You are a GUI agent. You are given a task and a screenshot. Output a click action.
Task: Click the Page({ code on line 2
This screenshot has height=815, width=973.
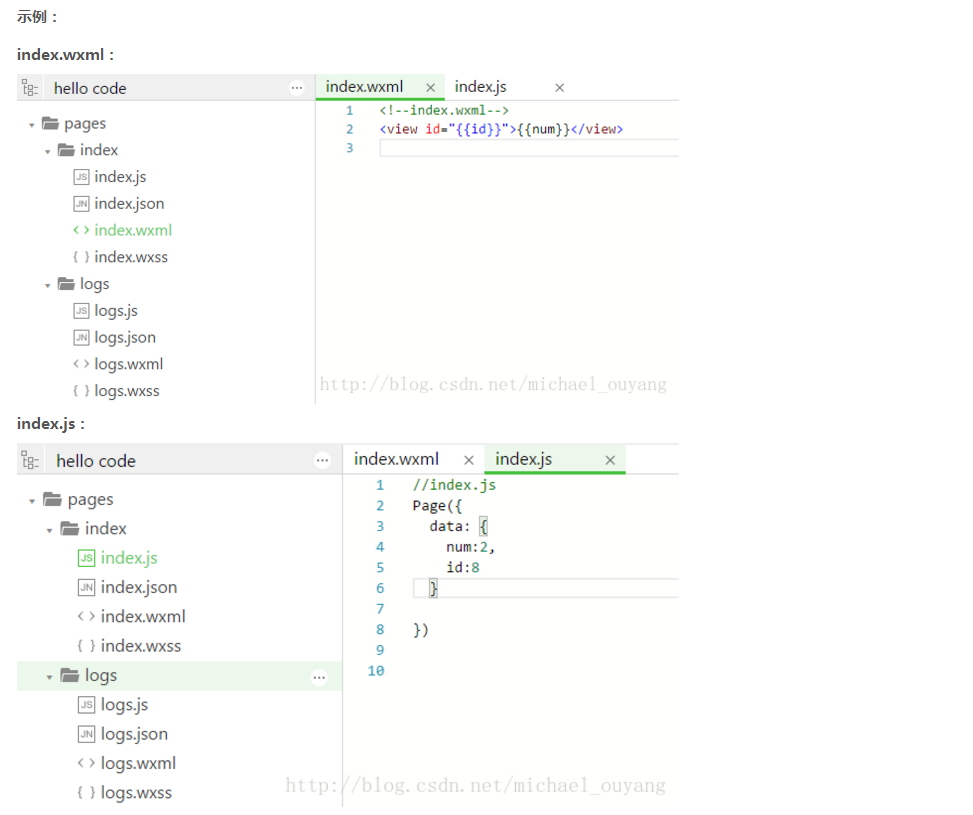[437, 506]
